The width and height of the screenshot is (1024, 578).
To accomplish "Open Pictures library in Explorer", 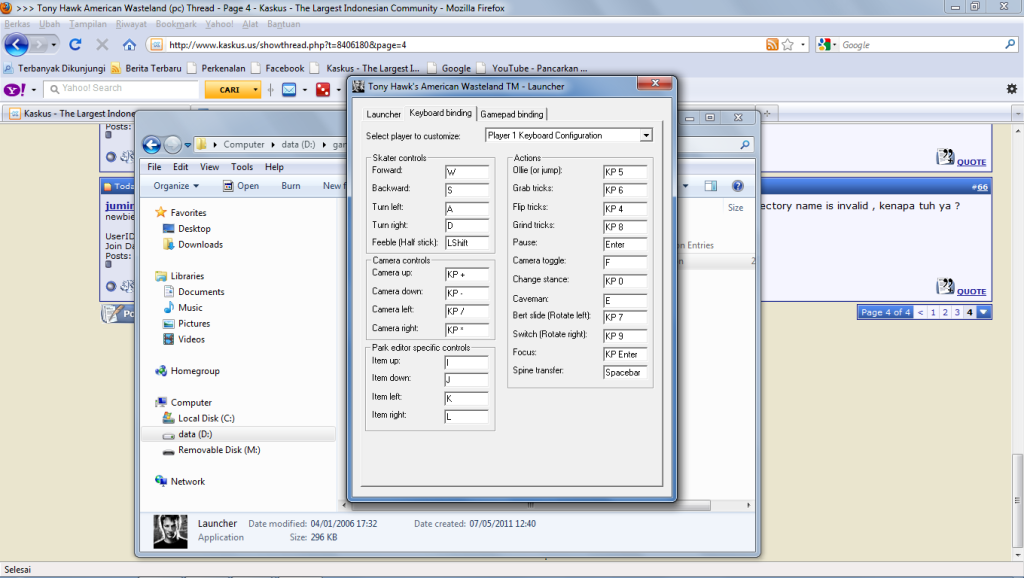I will [x=194, y=323].
